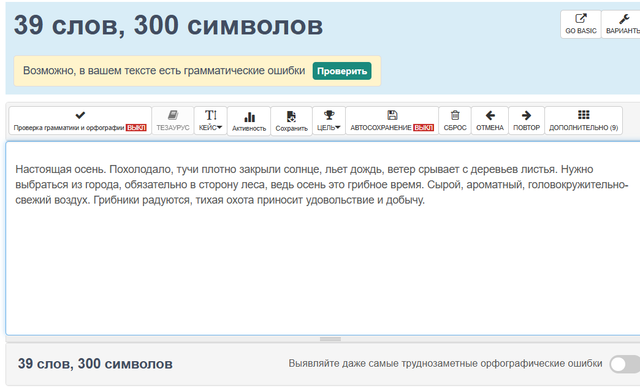Click the 'Выявляйте даже самые труднозаметные' label

click(445, 363)
